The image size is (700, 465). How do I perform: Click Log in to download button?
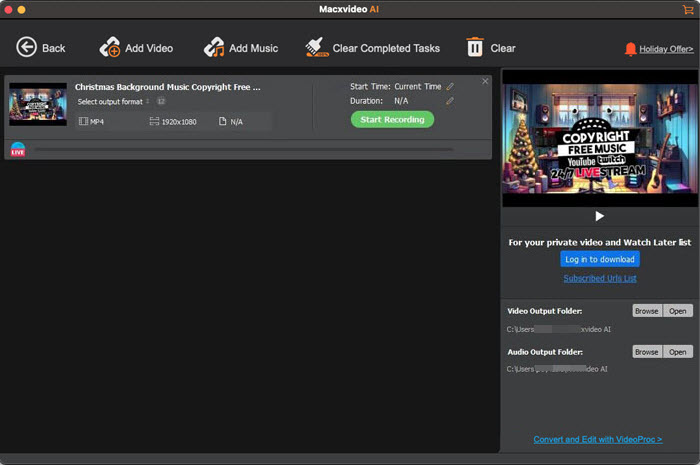tap(600, 259)
